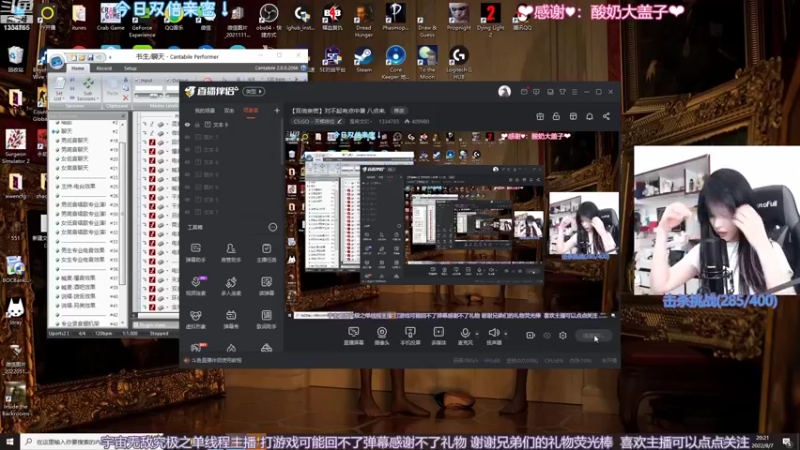Click the 麦克风 microphone icon
This screenshot has width=800, height=450.
tap(465, 333)
